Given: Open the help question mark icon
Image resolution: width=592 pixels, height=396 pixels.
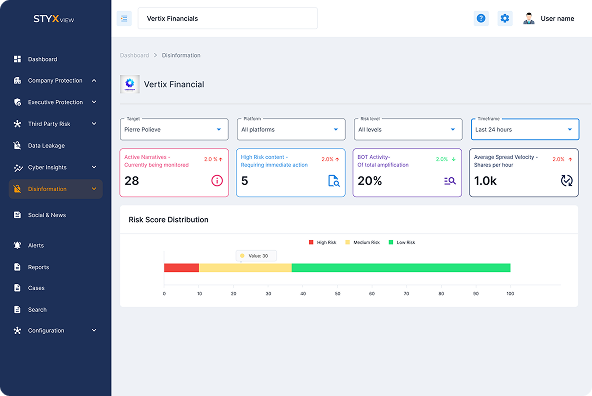Looking at the screenshot, I should coord(481,18).
